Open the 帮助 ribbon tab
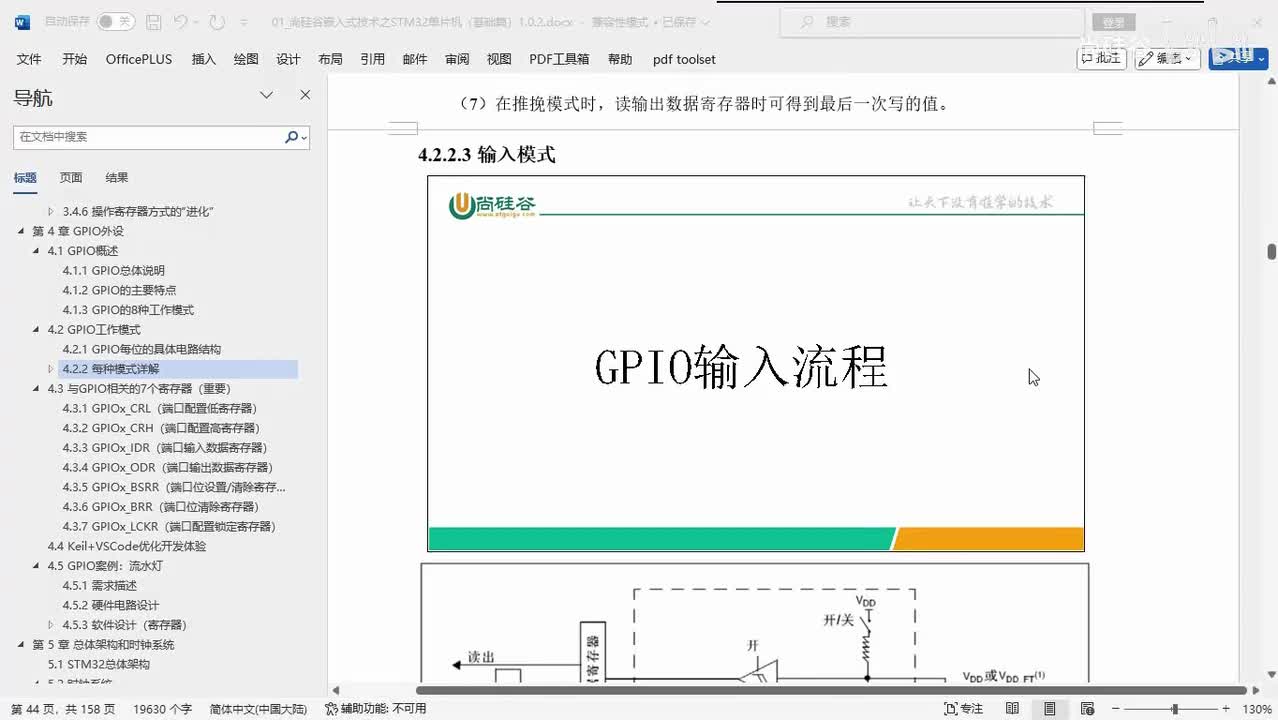This screenshot has height=720, width=1278. point(620,59)
